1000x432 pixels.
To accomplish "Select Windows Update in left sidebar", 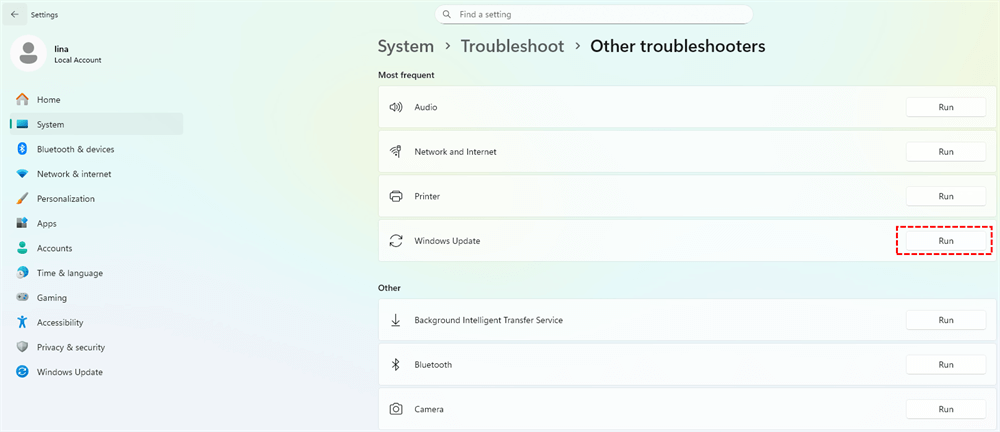I will [x=69, y=372].
